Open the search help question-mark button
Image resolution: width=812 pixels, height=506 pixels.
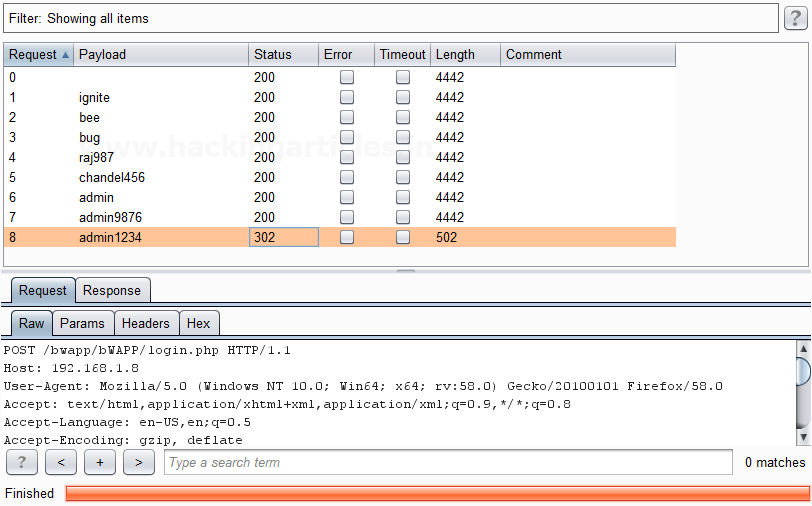[22, 462]
